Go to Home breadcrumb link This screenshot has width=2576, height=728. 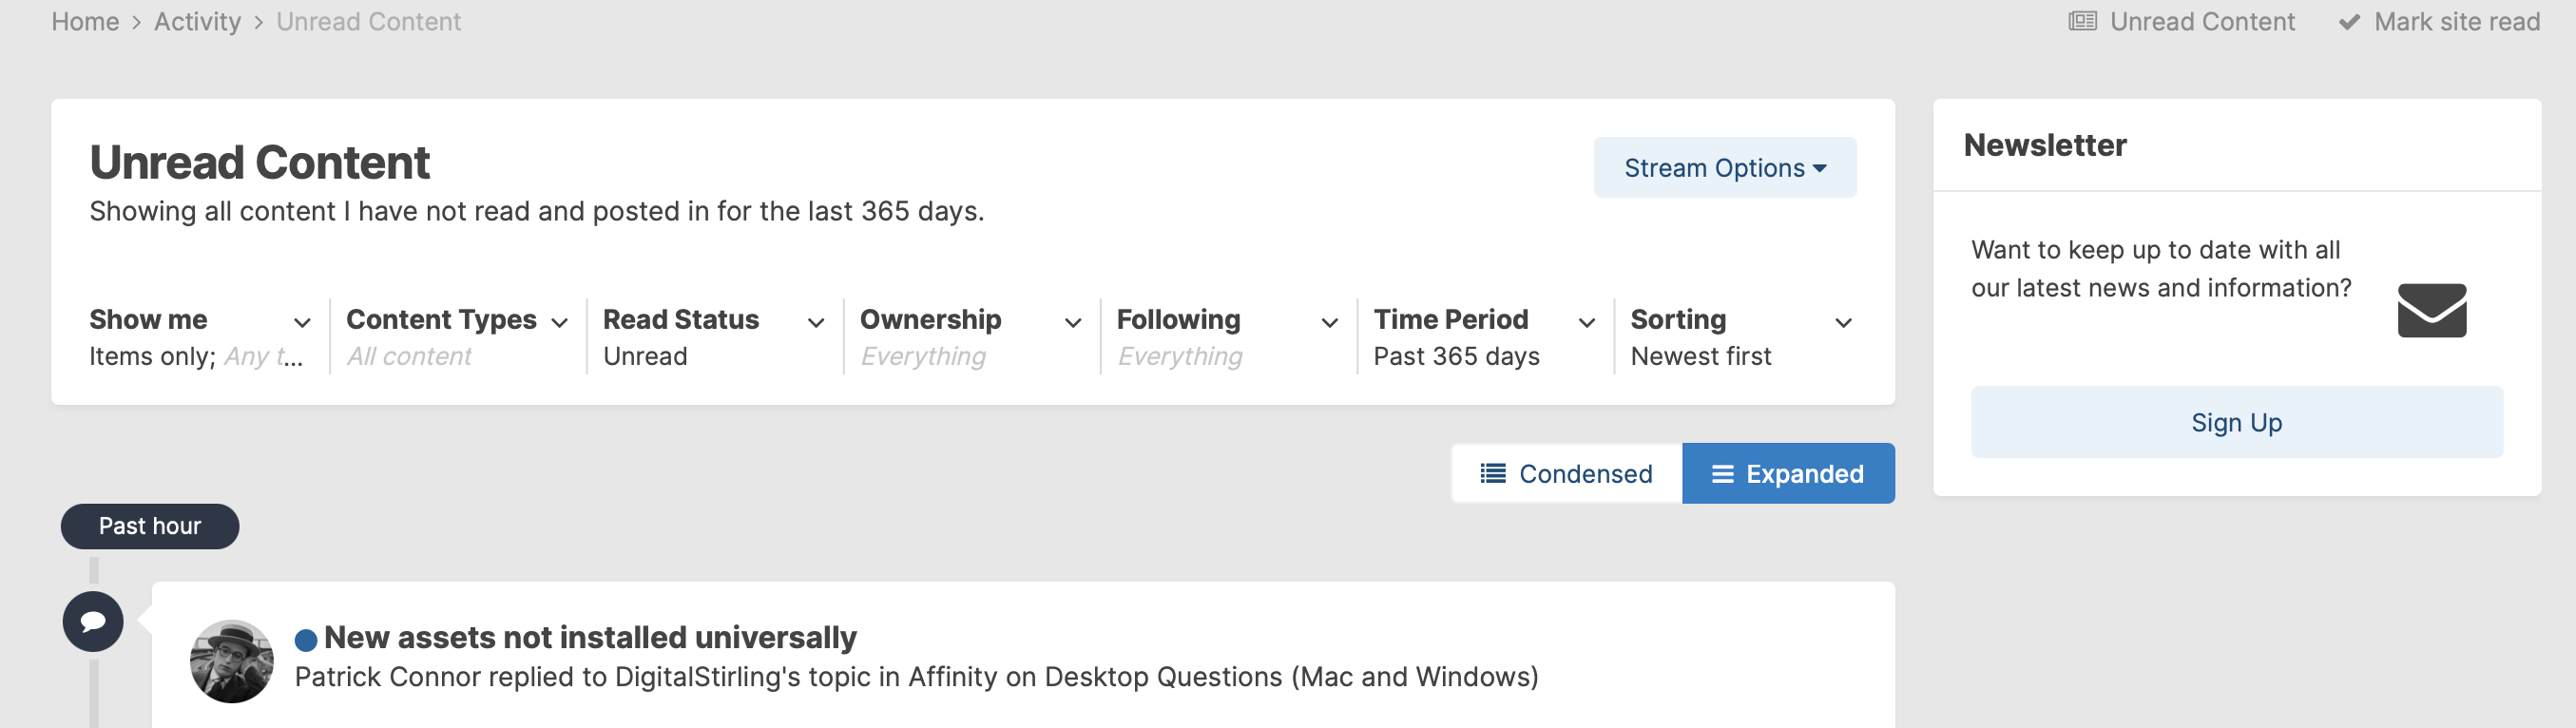[x=85, y=21]
